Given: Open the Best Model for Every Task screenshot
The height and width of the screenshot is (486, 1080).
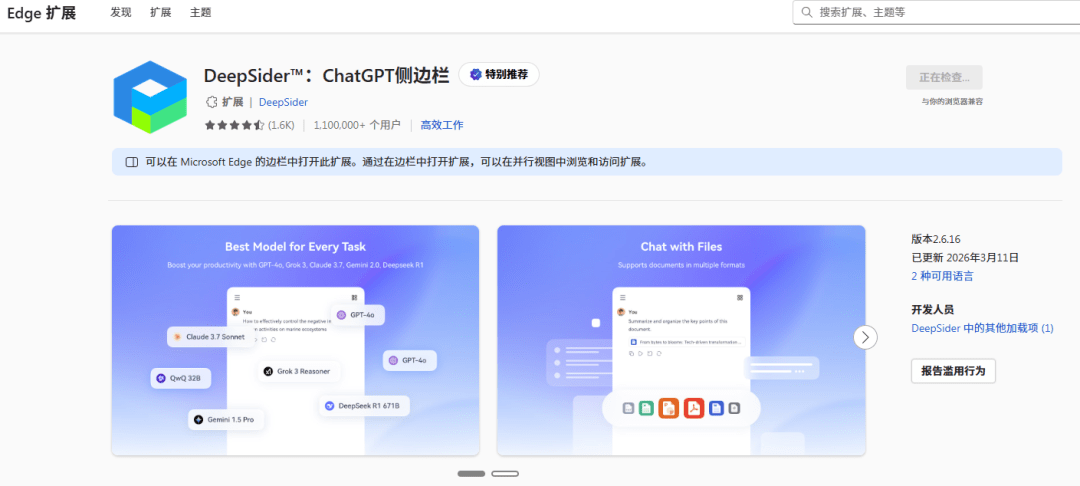Looking at the screenshot, I should [x=295, y=340].
